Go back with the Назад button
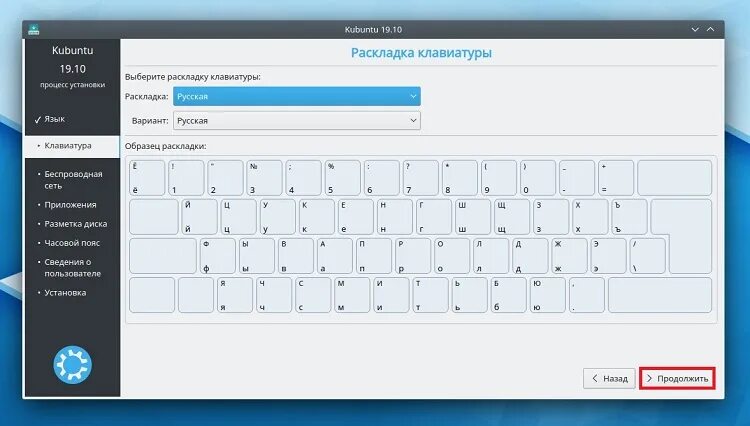This screenshot has height=426, width=750. click(x=609, y=378)
